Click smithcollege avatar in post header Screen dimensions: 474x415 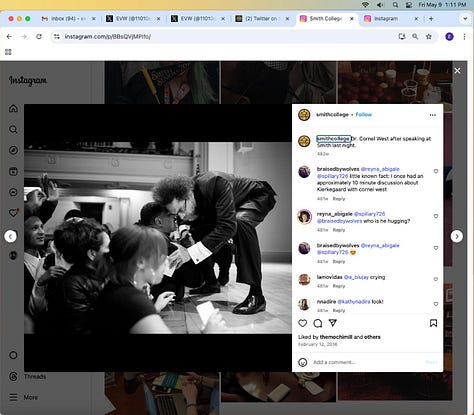click(304, 115)
